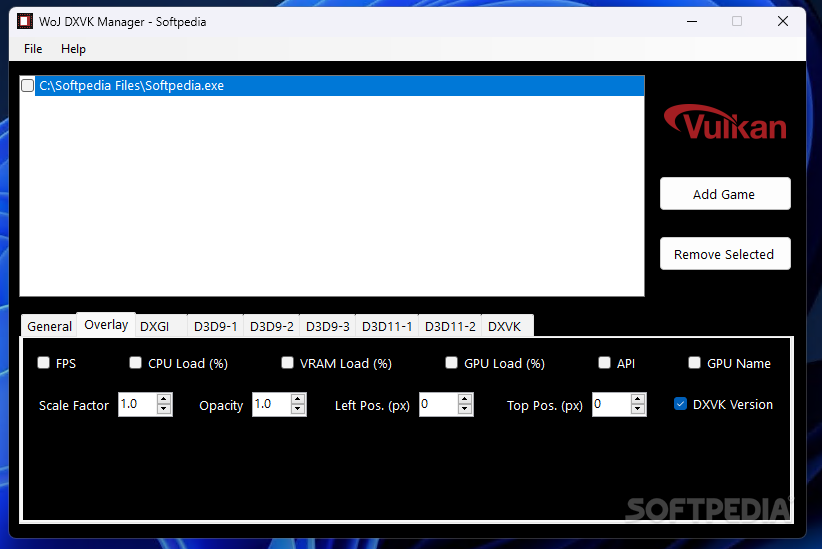This screenshot has width=822, height=549.
Task: Open the D3D9-2 tab
Action: (x=272, y=326)
